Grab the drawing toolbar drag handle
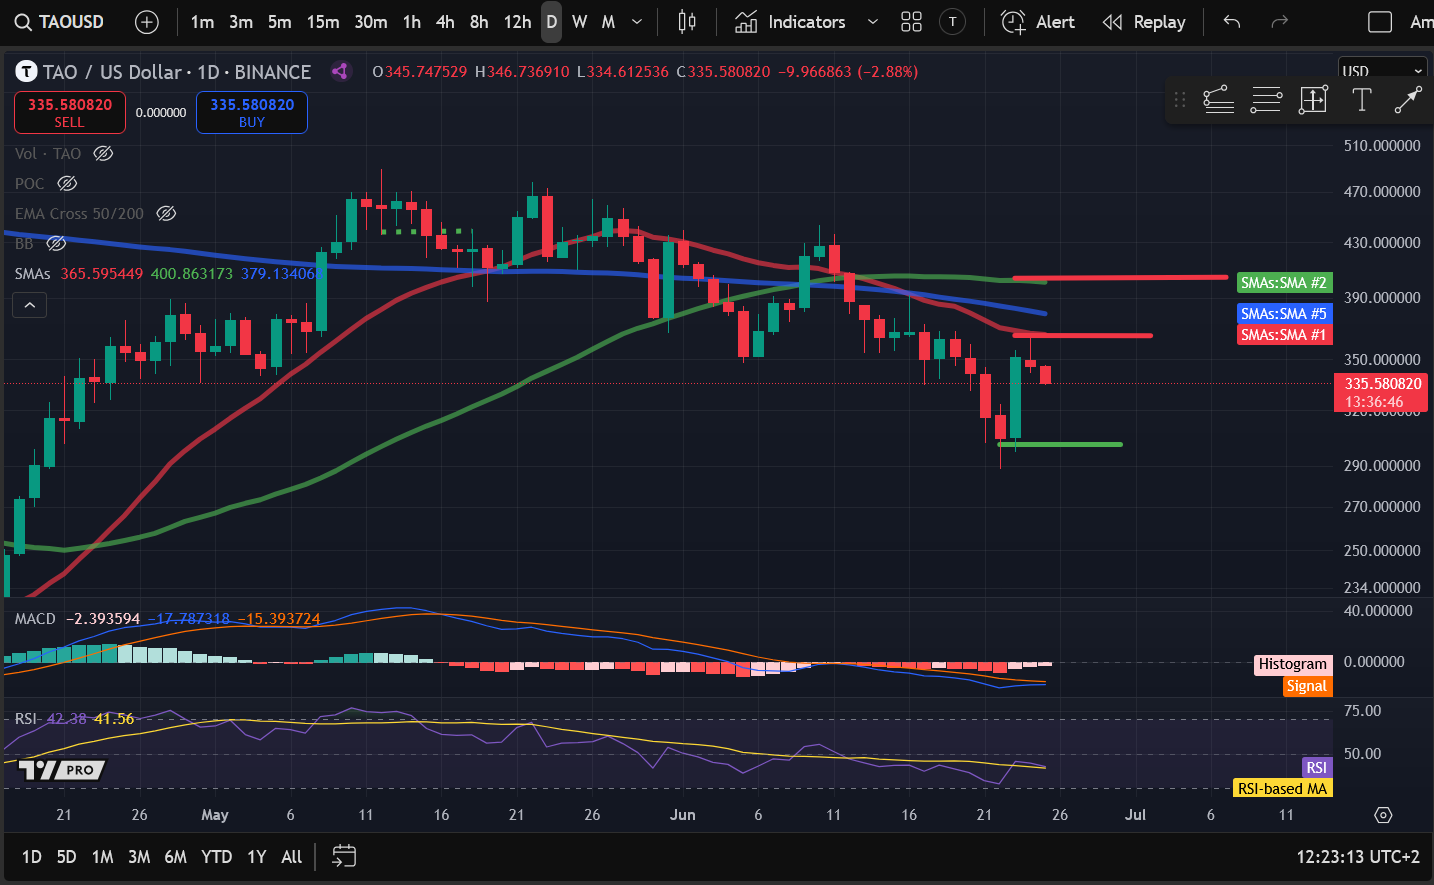Screen dimensions: 1434x885 pyautogui.click(x=1180, y=99)
